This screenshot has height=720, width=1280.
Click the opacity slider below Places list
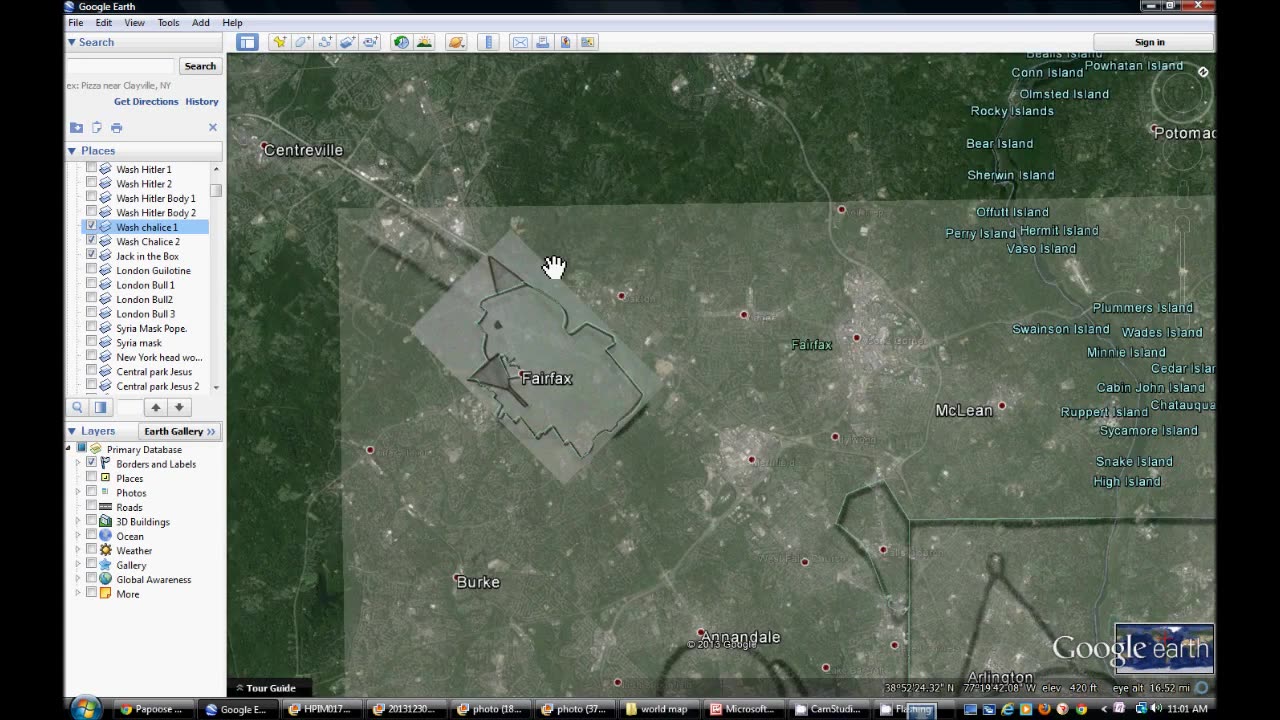click(x=129, y=407)
